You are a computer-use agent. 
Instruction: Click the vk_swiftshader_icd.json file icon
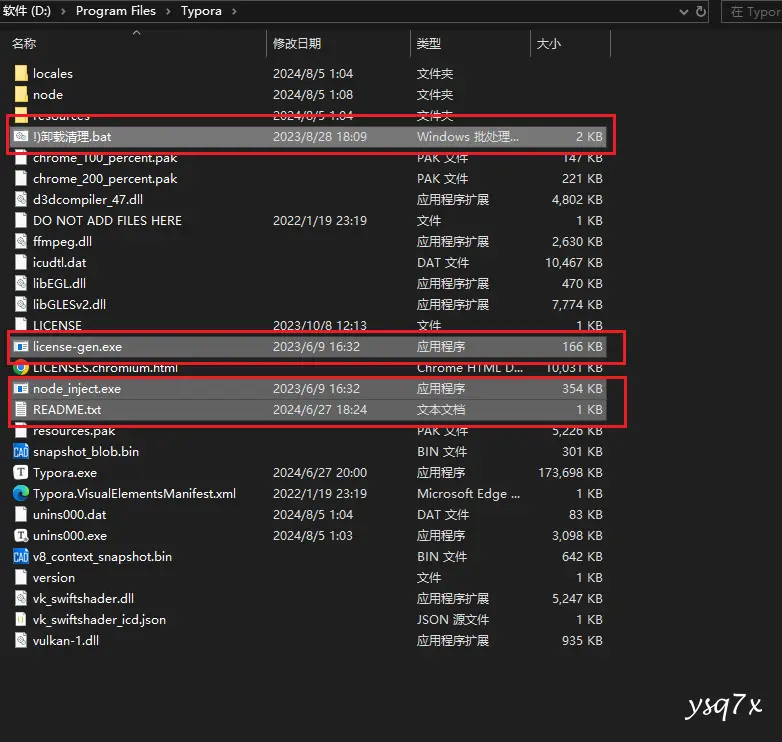[x=21, y=619]
